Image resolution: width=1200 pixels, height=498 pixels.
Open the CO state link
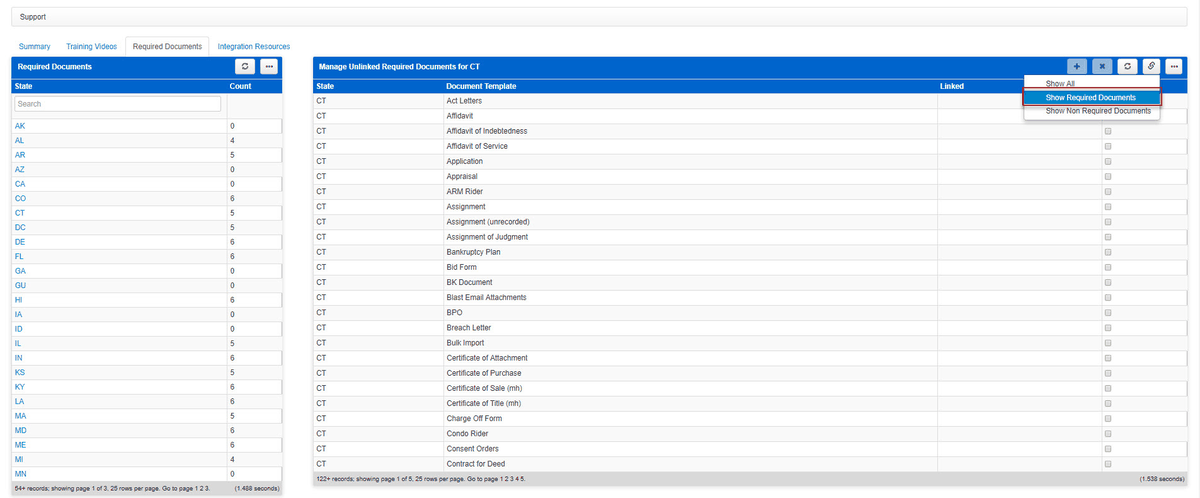pyautogui.click(x=20, y=198)
